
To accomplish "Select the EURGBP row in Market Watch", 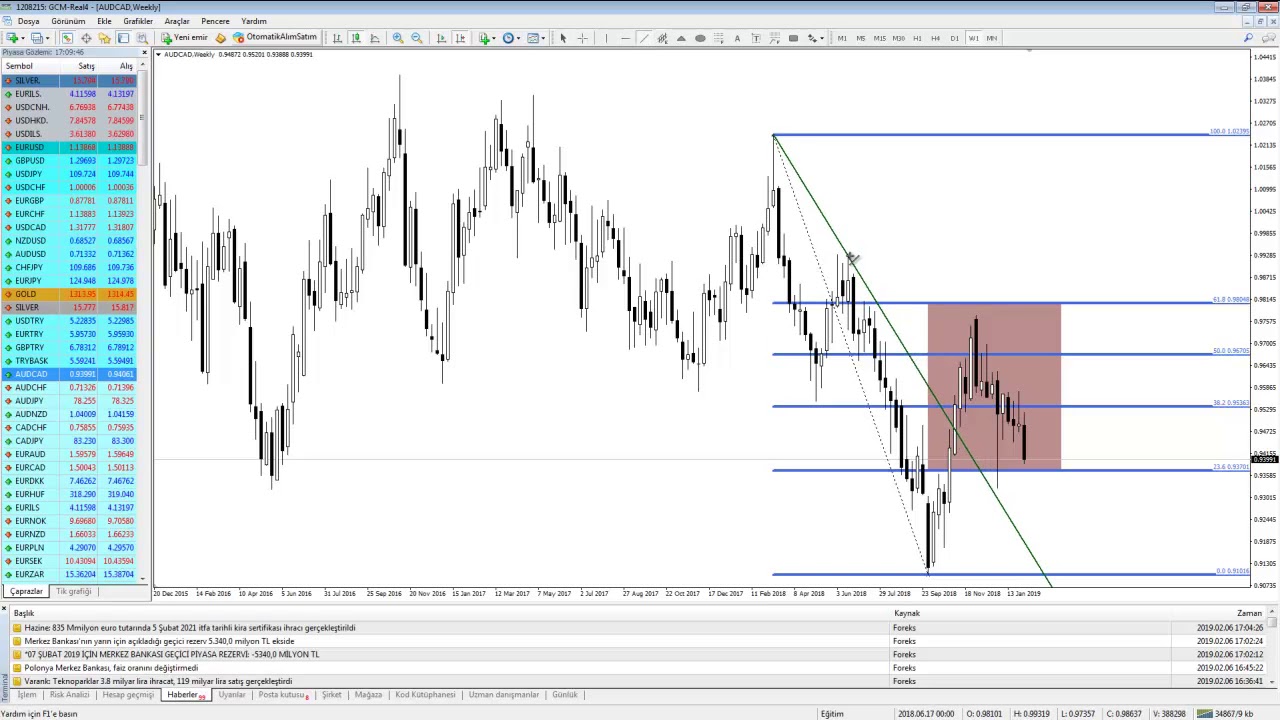I will click(x=69, y=200).
